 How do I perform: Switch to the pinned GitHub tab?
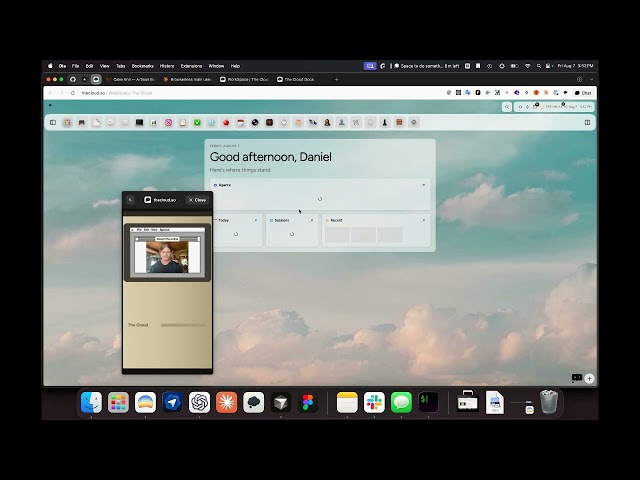click(x=73, y=79)
